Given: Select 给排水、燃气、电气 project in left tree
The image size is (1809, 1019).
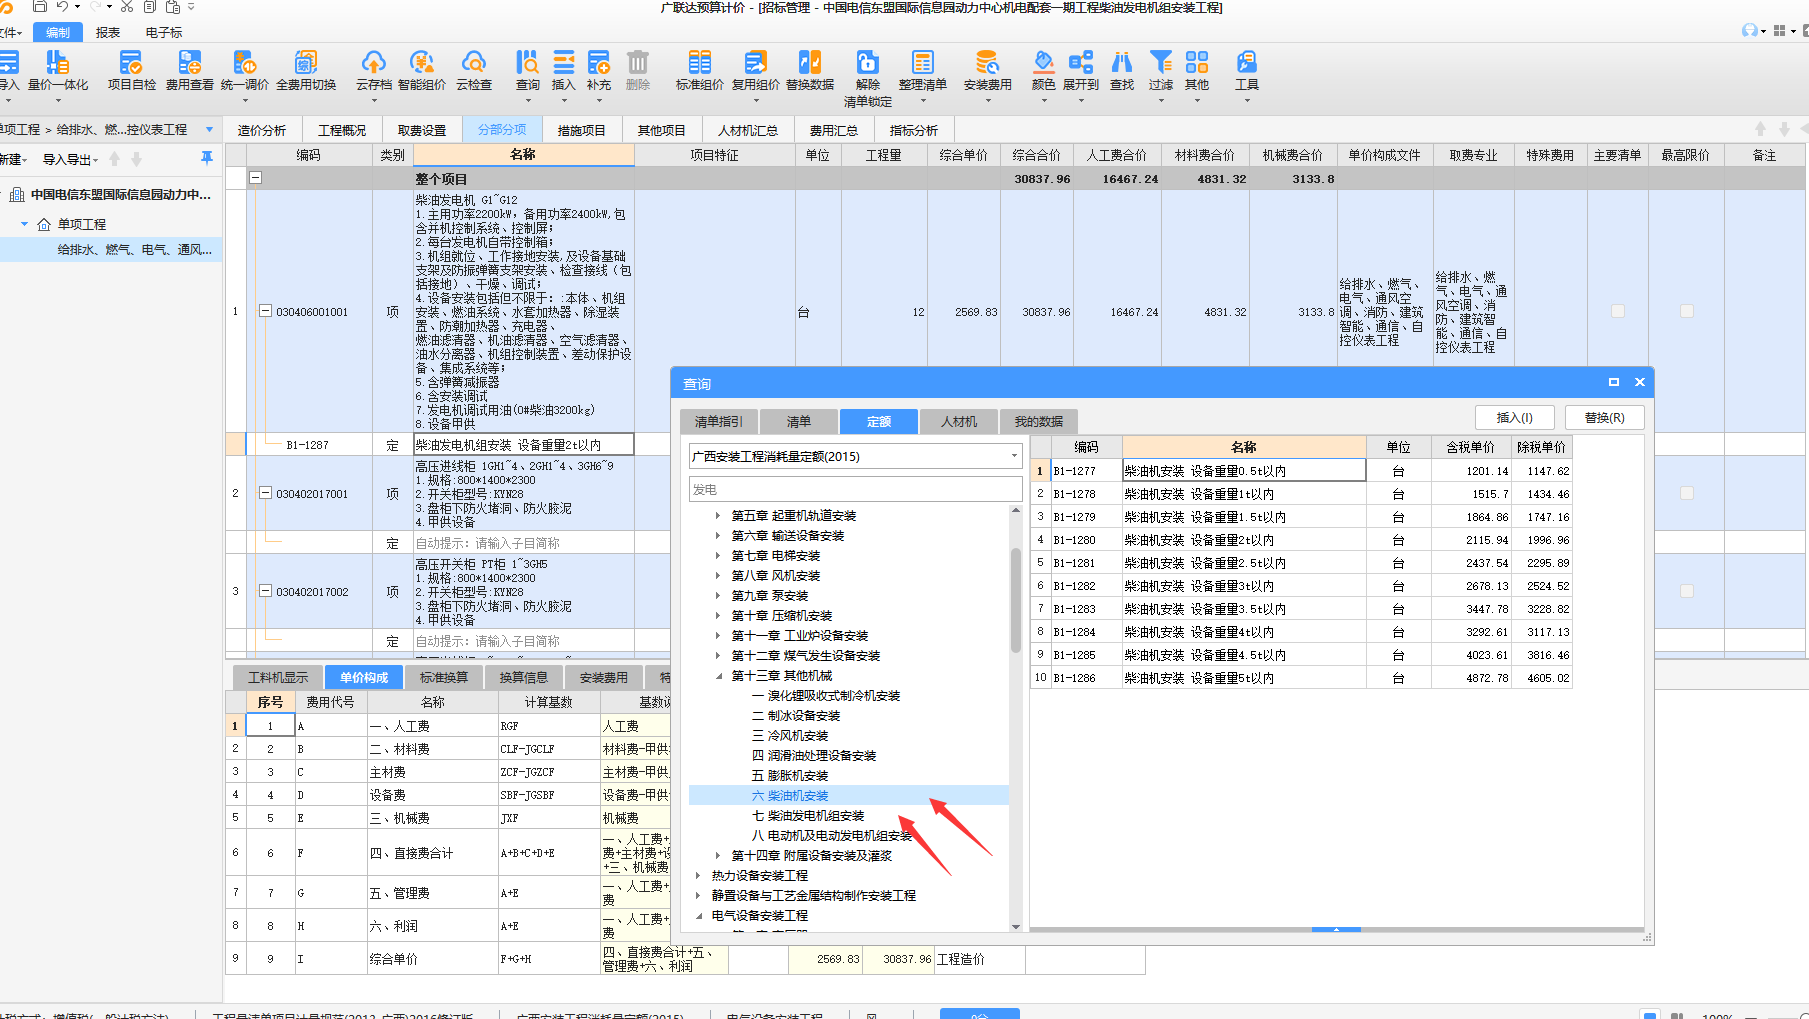Looking at the screenshot, I should tap(134, 249).
